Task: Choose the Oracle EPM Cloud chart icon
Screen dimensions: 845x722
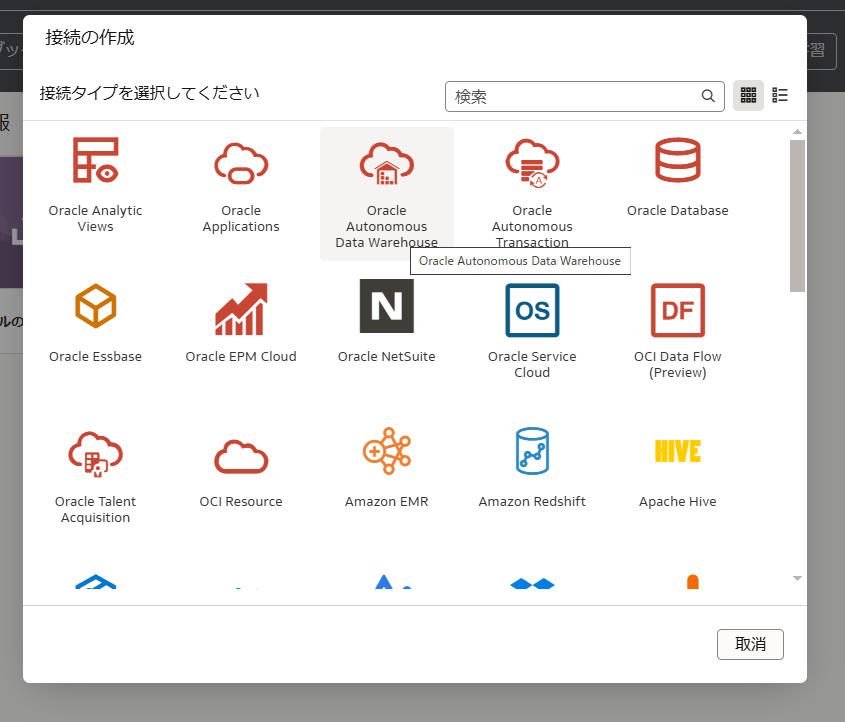Action: [x=241, y=309]
